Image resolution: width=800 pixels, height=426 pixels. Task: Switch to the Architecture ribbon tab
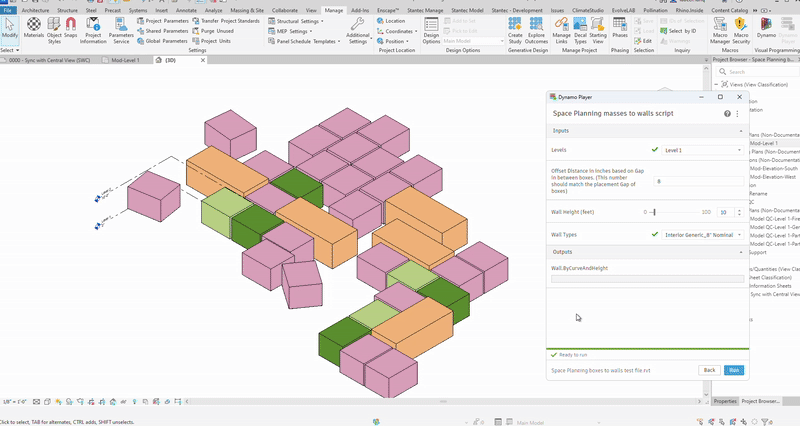[35, 9]
